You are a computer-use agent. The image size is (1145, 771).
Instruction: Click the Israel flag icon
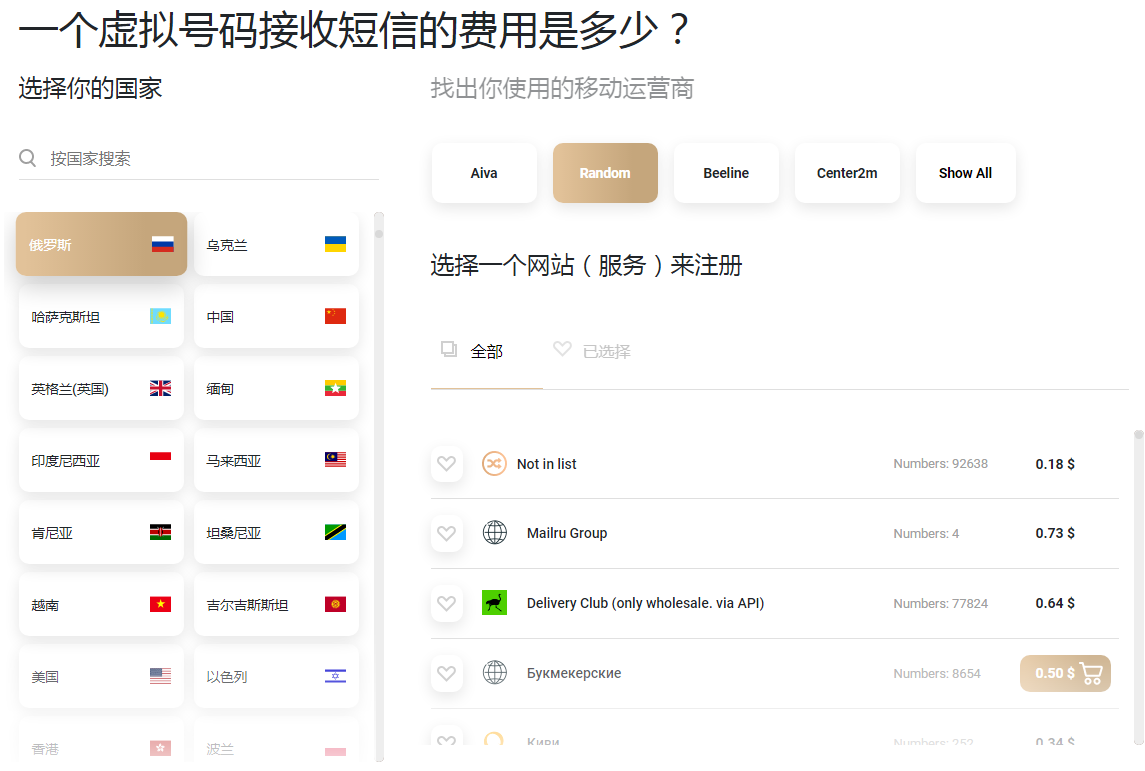click(x=335, y=676)
